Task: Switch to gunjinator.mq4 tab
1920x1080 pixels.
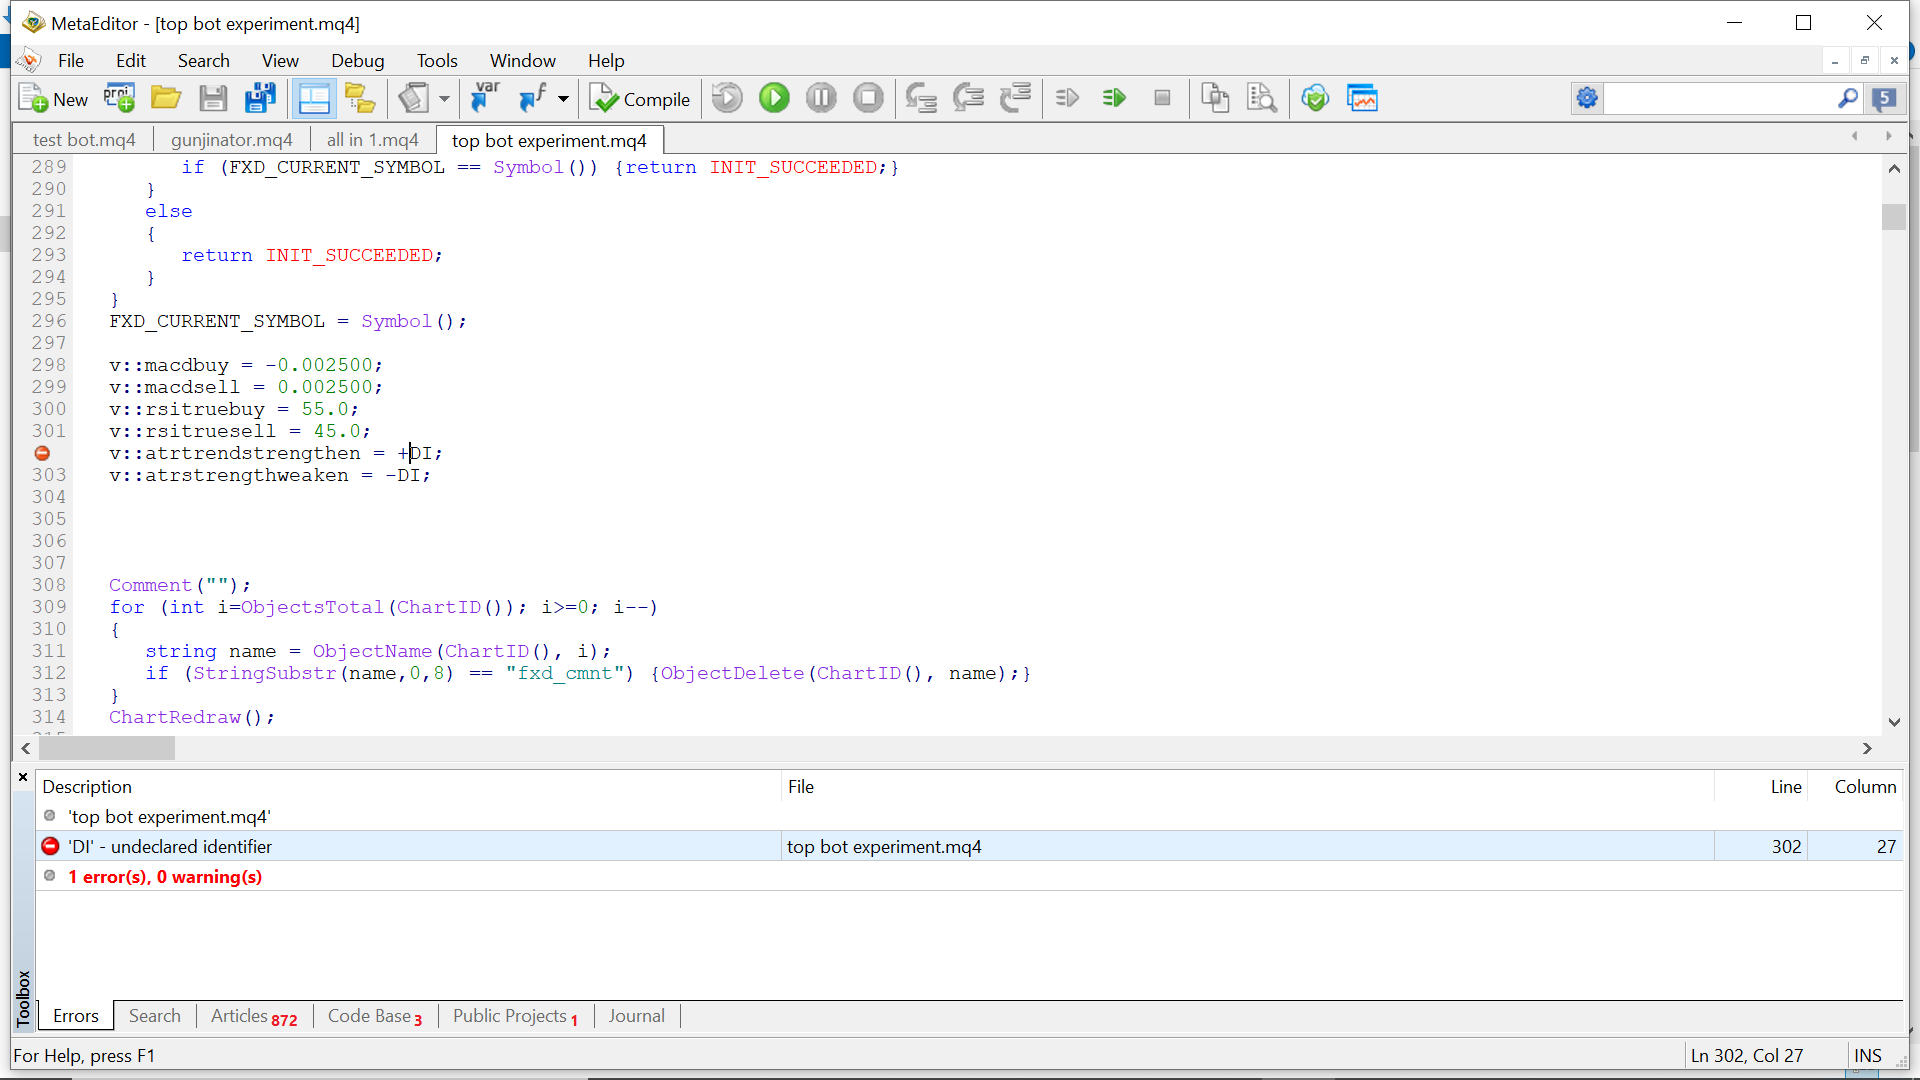Action: [x=232, y=140]
